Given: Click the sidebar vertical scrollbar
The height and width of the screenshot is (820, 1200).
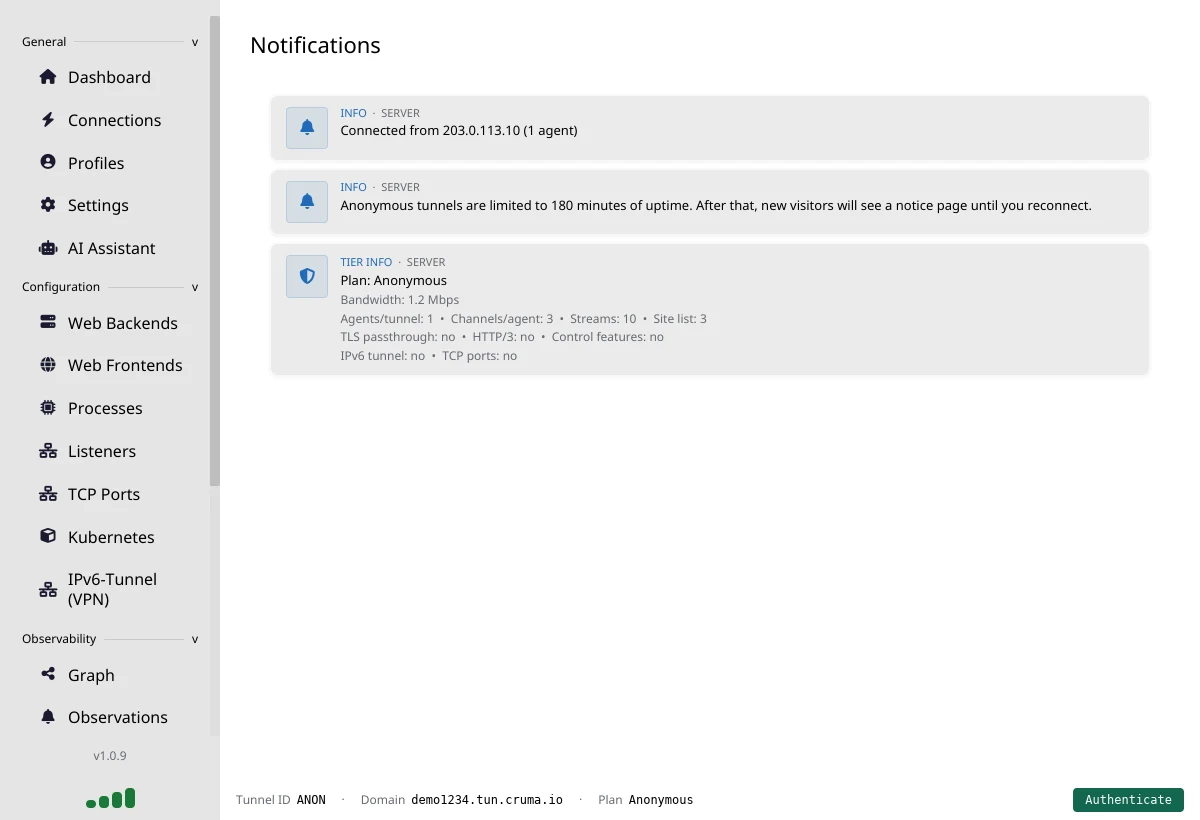Looking at the screenshot, I should click(214, 250).
